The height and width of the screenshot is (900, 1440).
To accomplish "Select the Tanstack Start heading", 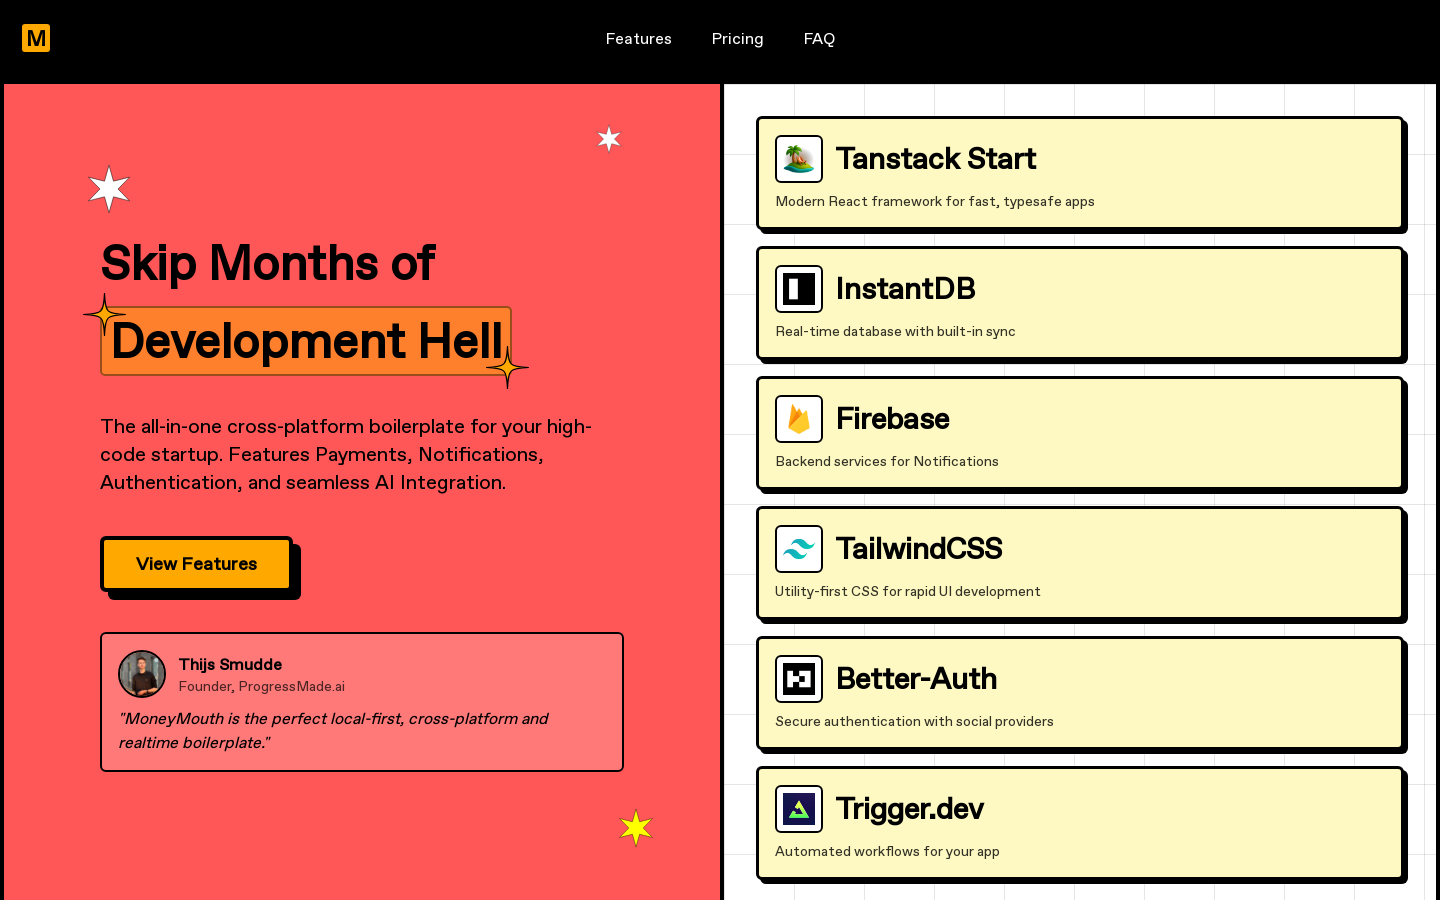I will [936, 159].
